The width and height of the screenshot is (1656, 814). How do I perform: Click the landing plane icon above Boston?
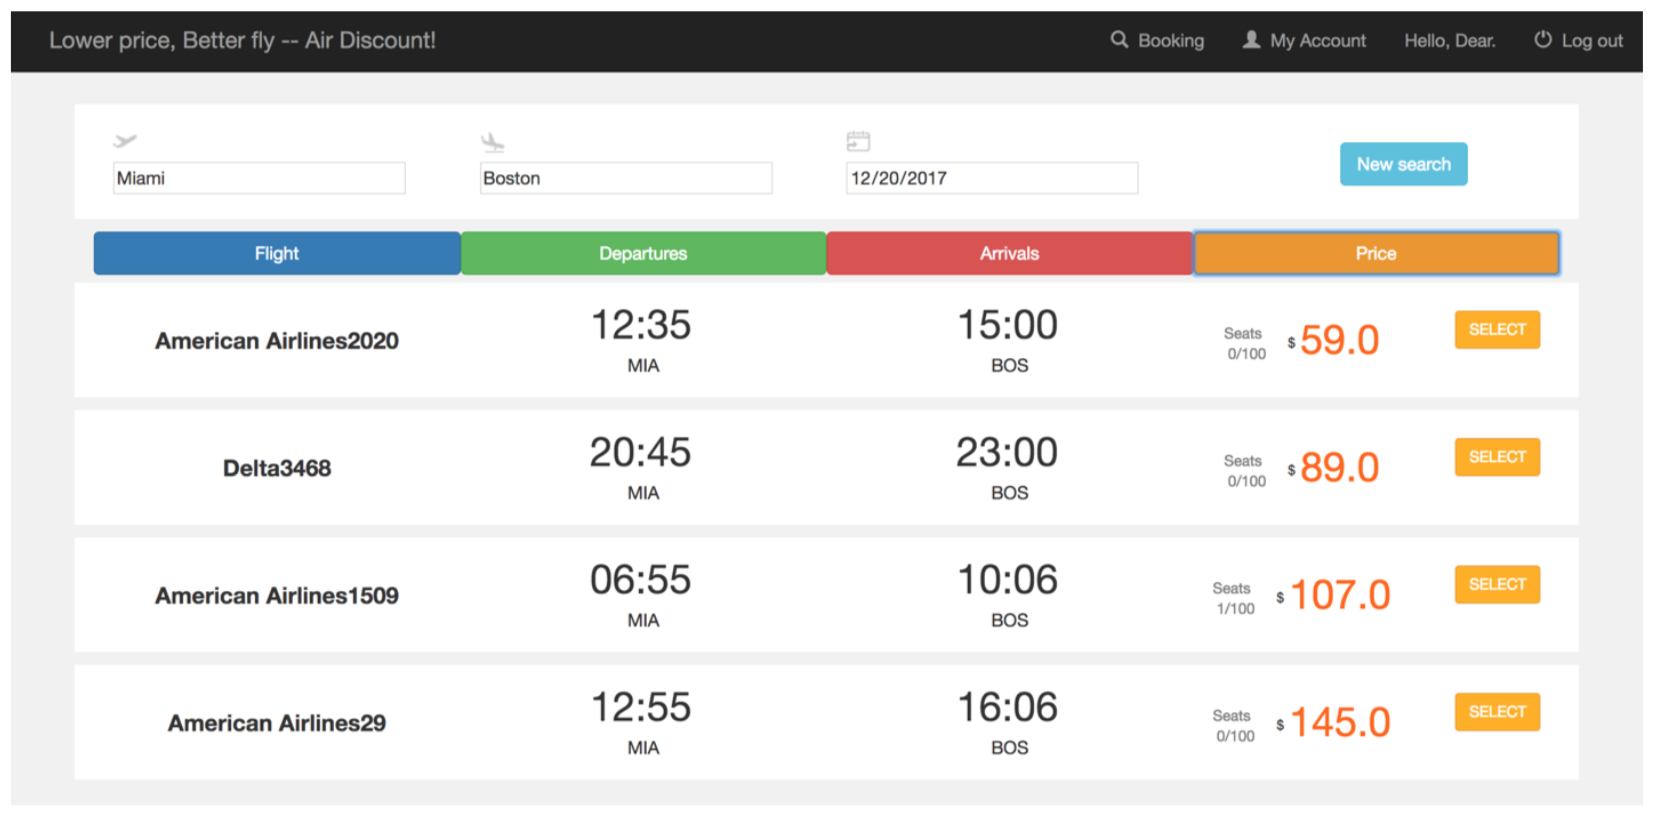tap(492, 142)
